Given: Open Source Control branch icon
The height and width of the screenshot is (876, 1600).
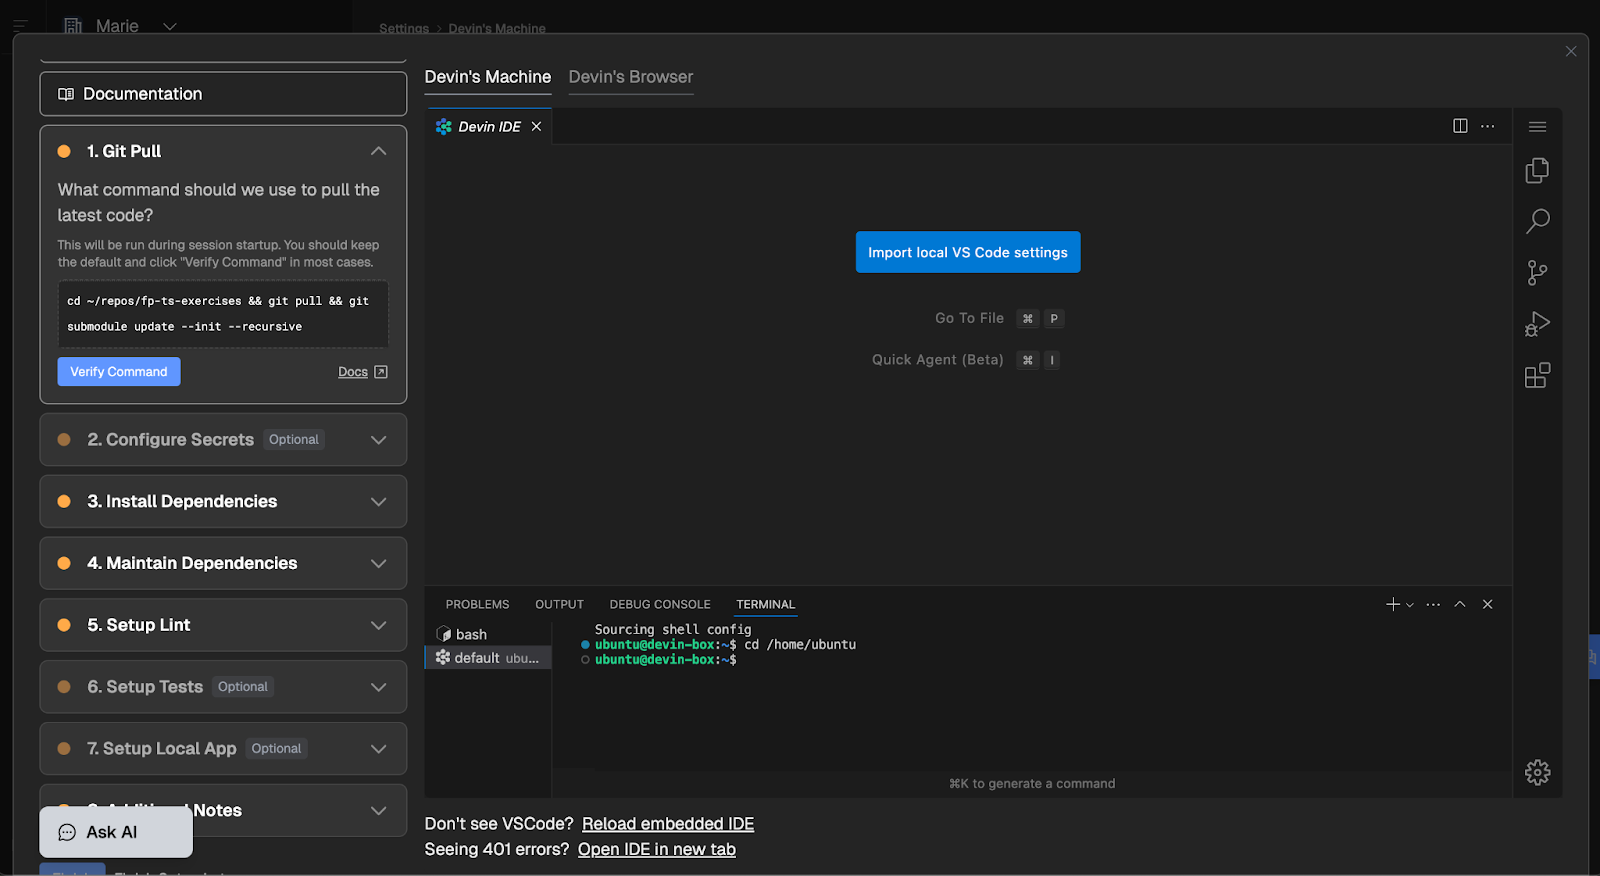Looking at the screenshot, I should pyautogui.click(x=1537, y=273).
